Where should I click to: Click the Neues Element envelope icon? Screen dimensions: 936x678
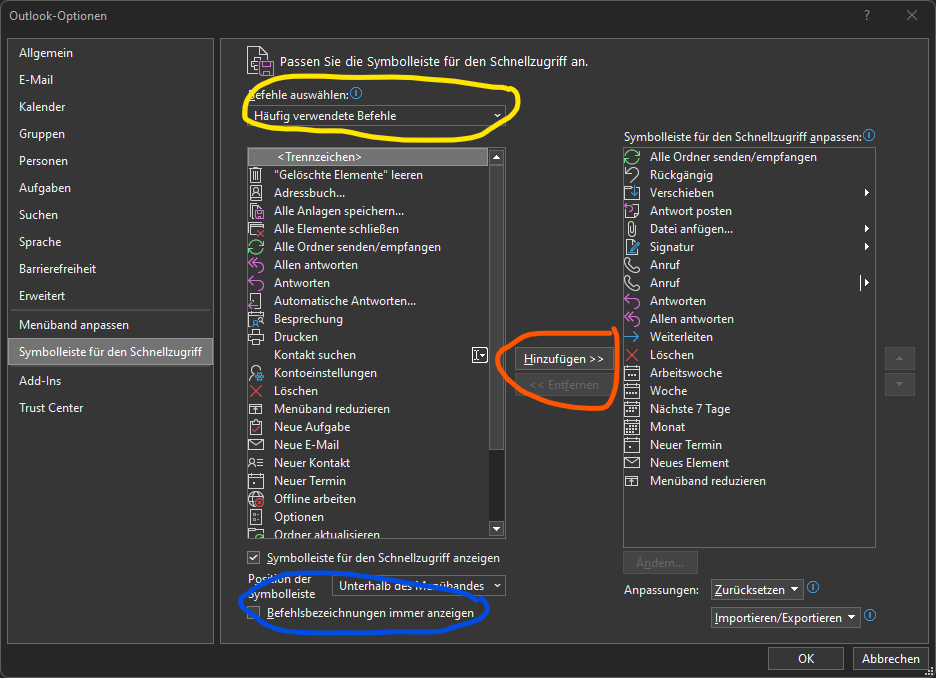click(x=632, y=463)
